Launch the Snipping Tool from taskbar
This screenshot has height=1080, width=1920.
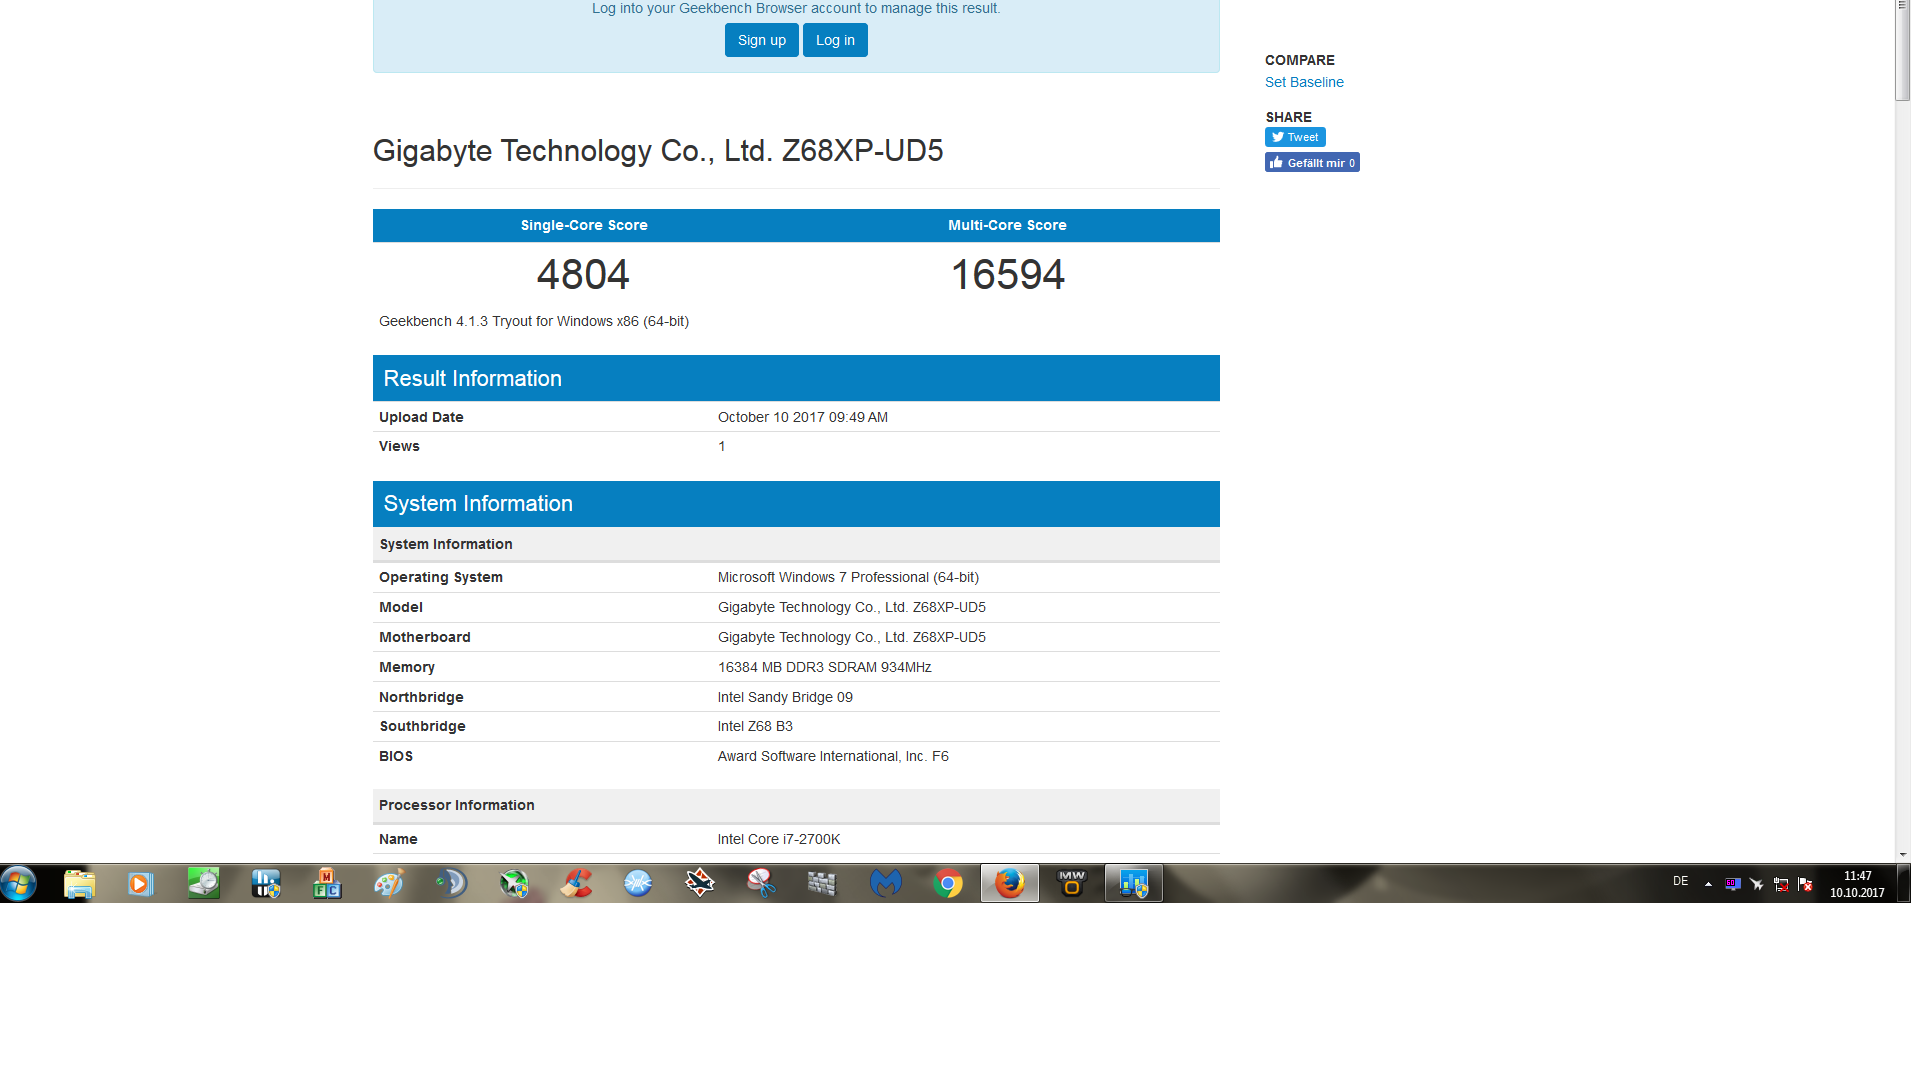(x=762, y=884)
